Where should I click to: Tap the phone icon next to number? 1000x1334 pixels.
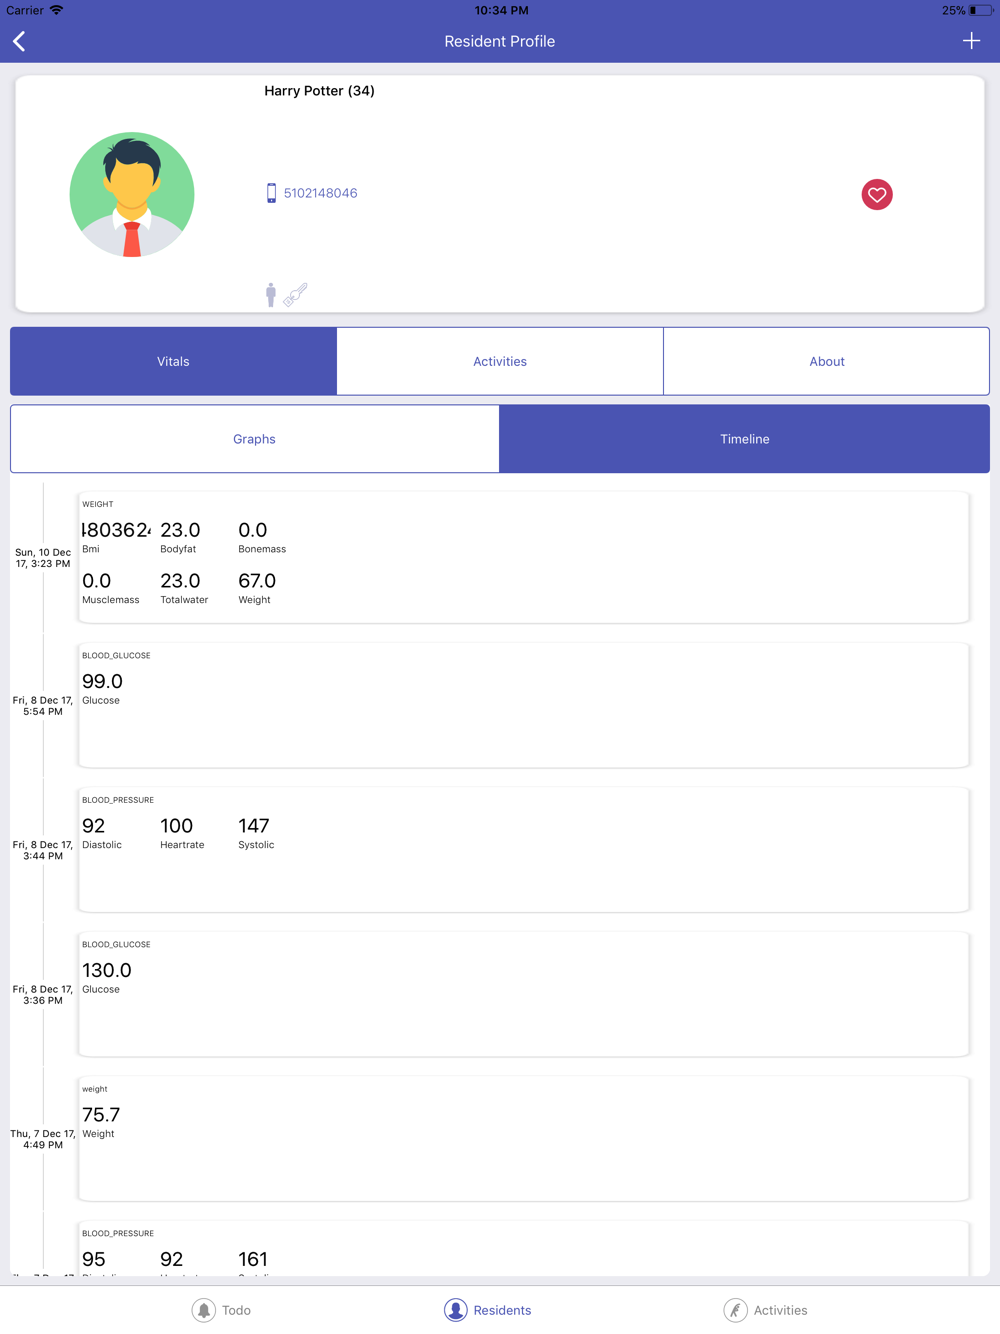click(x=271, y=193)
